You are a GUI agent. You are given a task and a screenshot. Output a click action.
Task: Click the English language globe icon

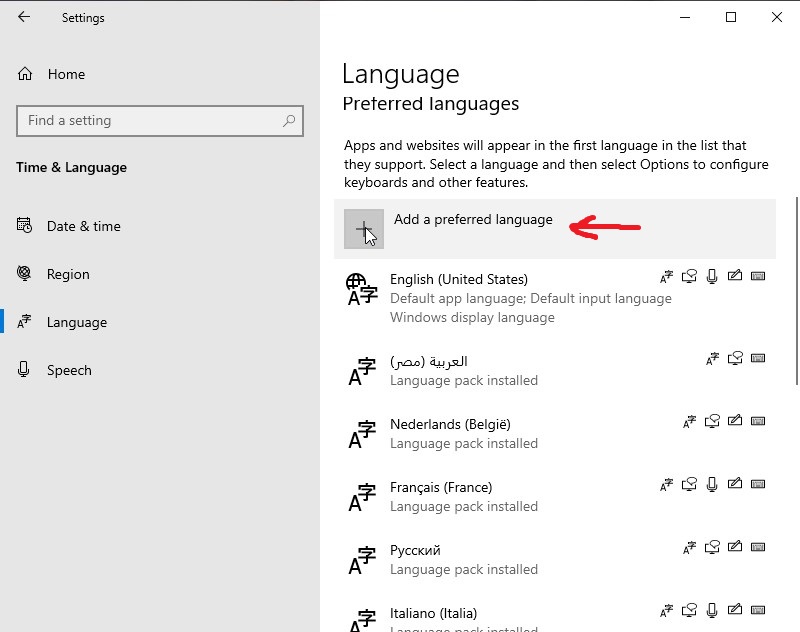pyautogui.click(x=362, y=289)
